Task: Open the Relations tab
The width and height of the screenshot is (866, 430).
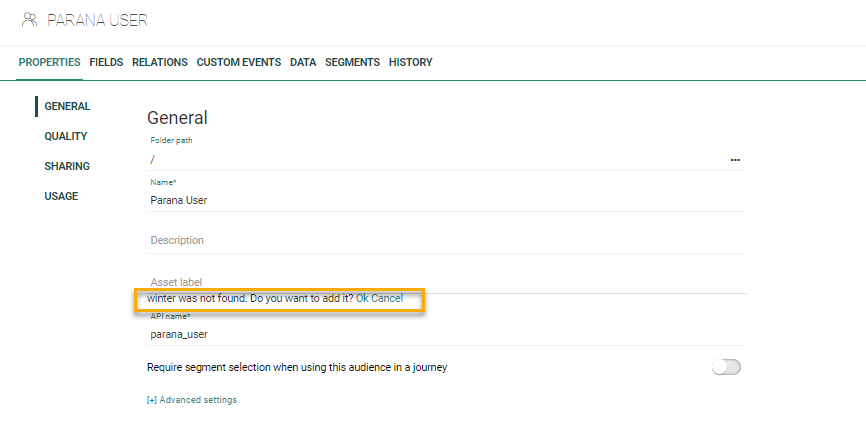Action: tap(160, 62)
